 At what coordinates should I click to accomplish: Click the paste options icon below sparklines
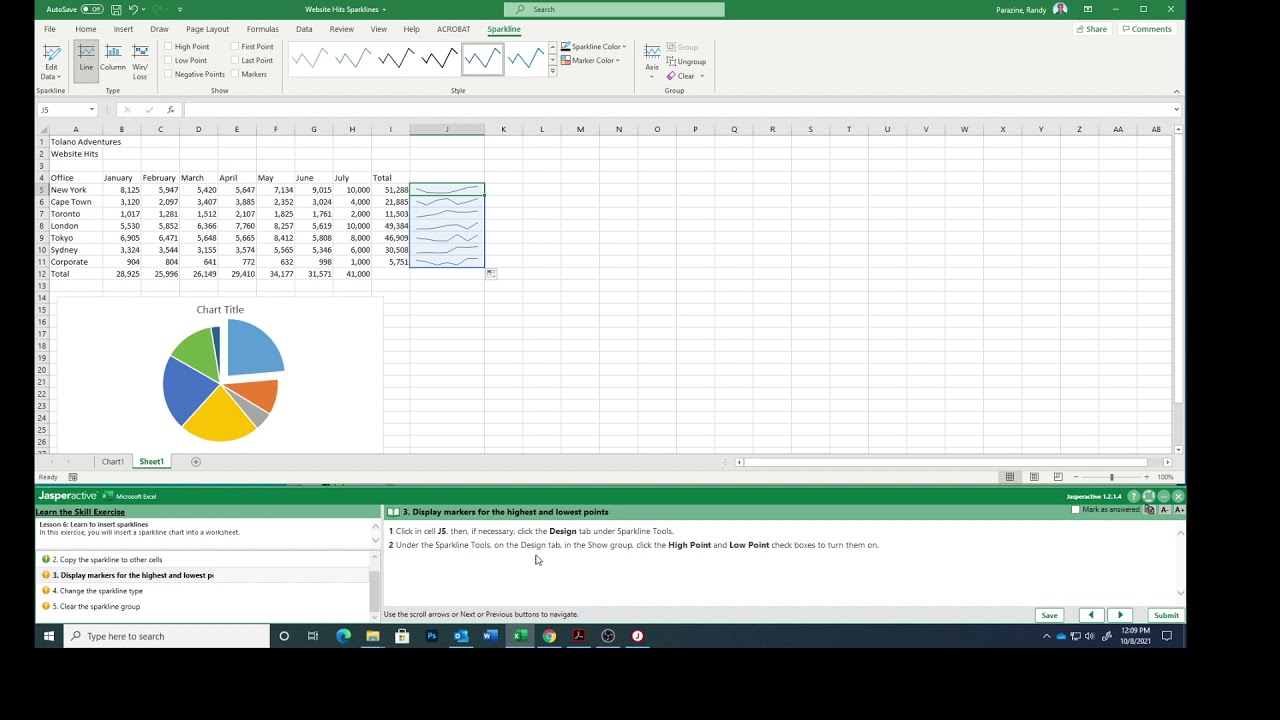click(x=491, y=274)
